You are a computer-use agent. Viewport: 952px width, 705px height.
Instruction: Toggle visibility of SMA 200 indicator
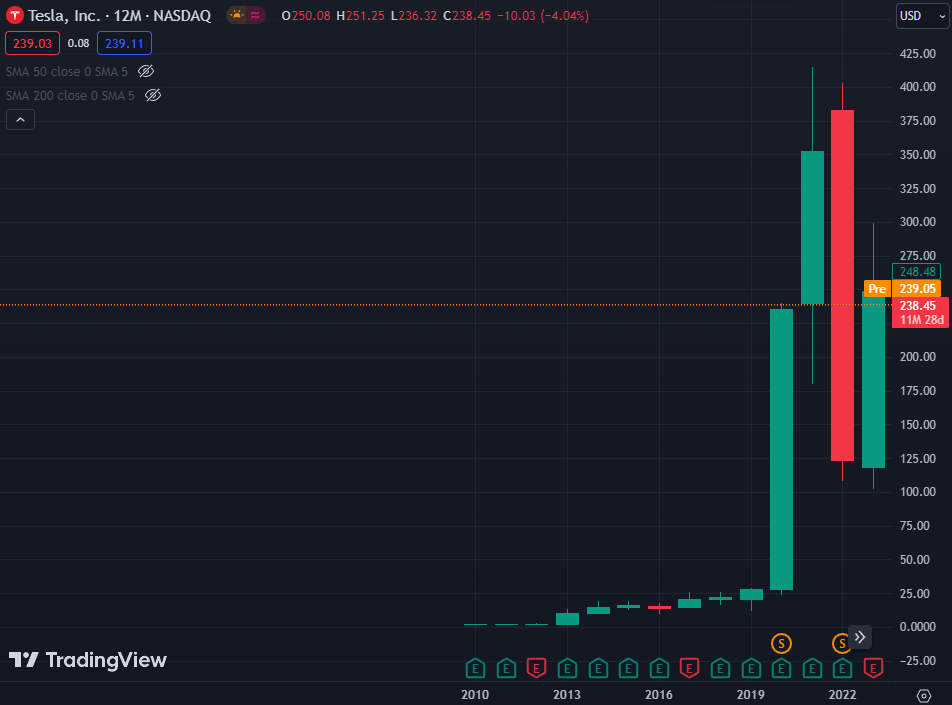point(152,95)
